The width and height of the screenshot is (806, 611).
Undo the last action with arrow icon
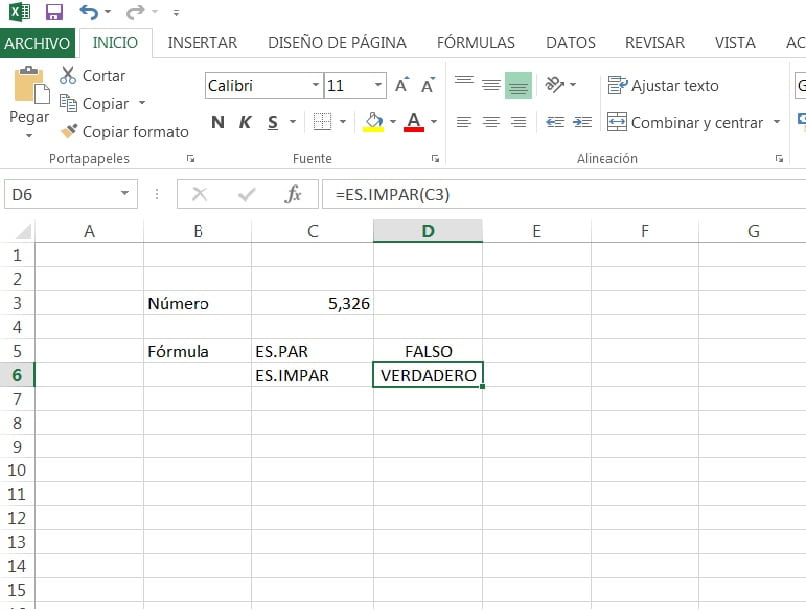(89, 11)
